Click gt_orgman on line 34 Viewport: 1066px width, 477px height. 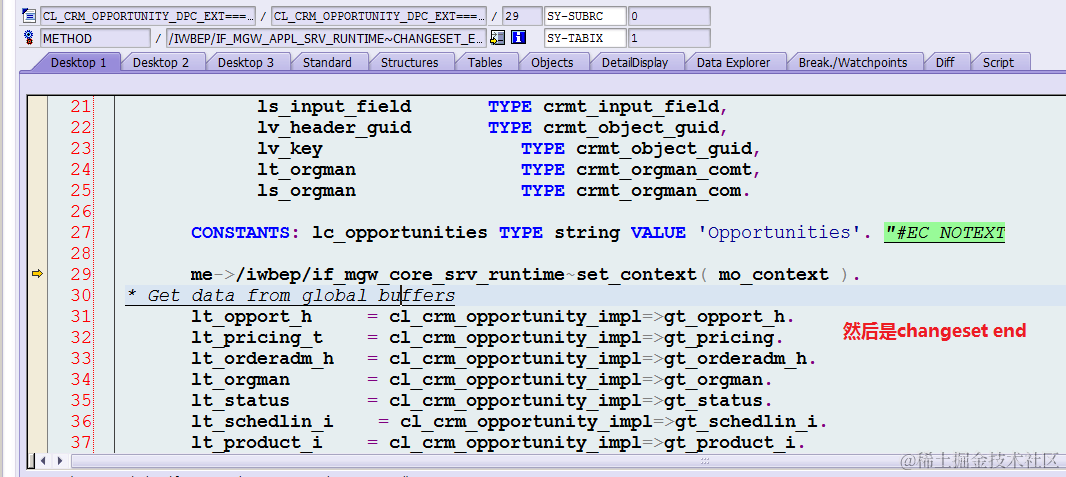point(713,381)
